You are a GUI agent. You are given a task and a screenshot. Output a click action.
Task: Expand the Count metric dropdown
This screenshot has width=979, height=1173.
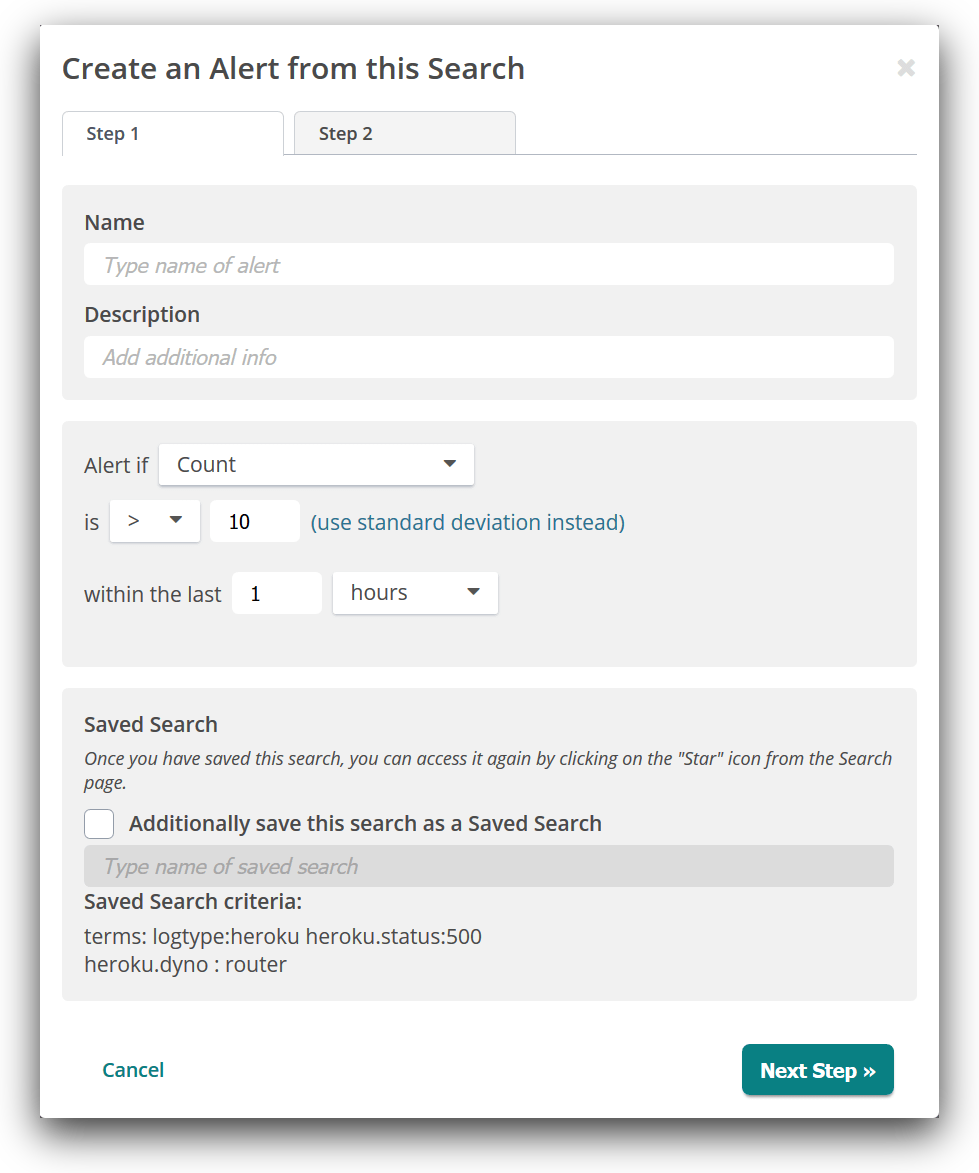point(316,465)
